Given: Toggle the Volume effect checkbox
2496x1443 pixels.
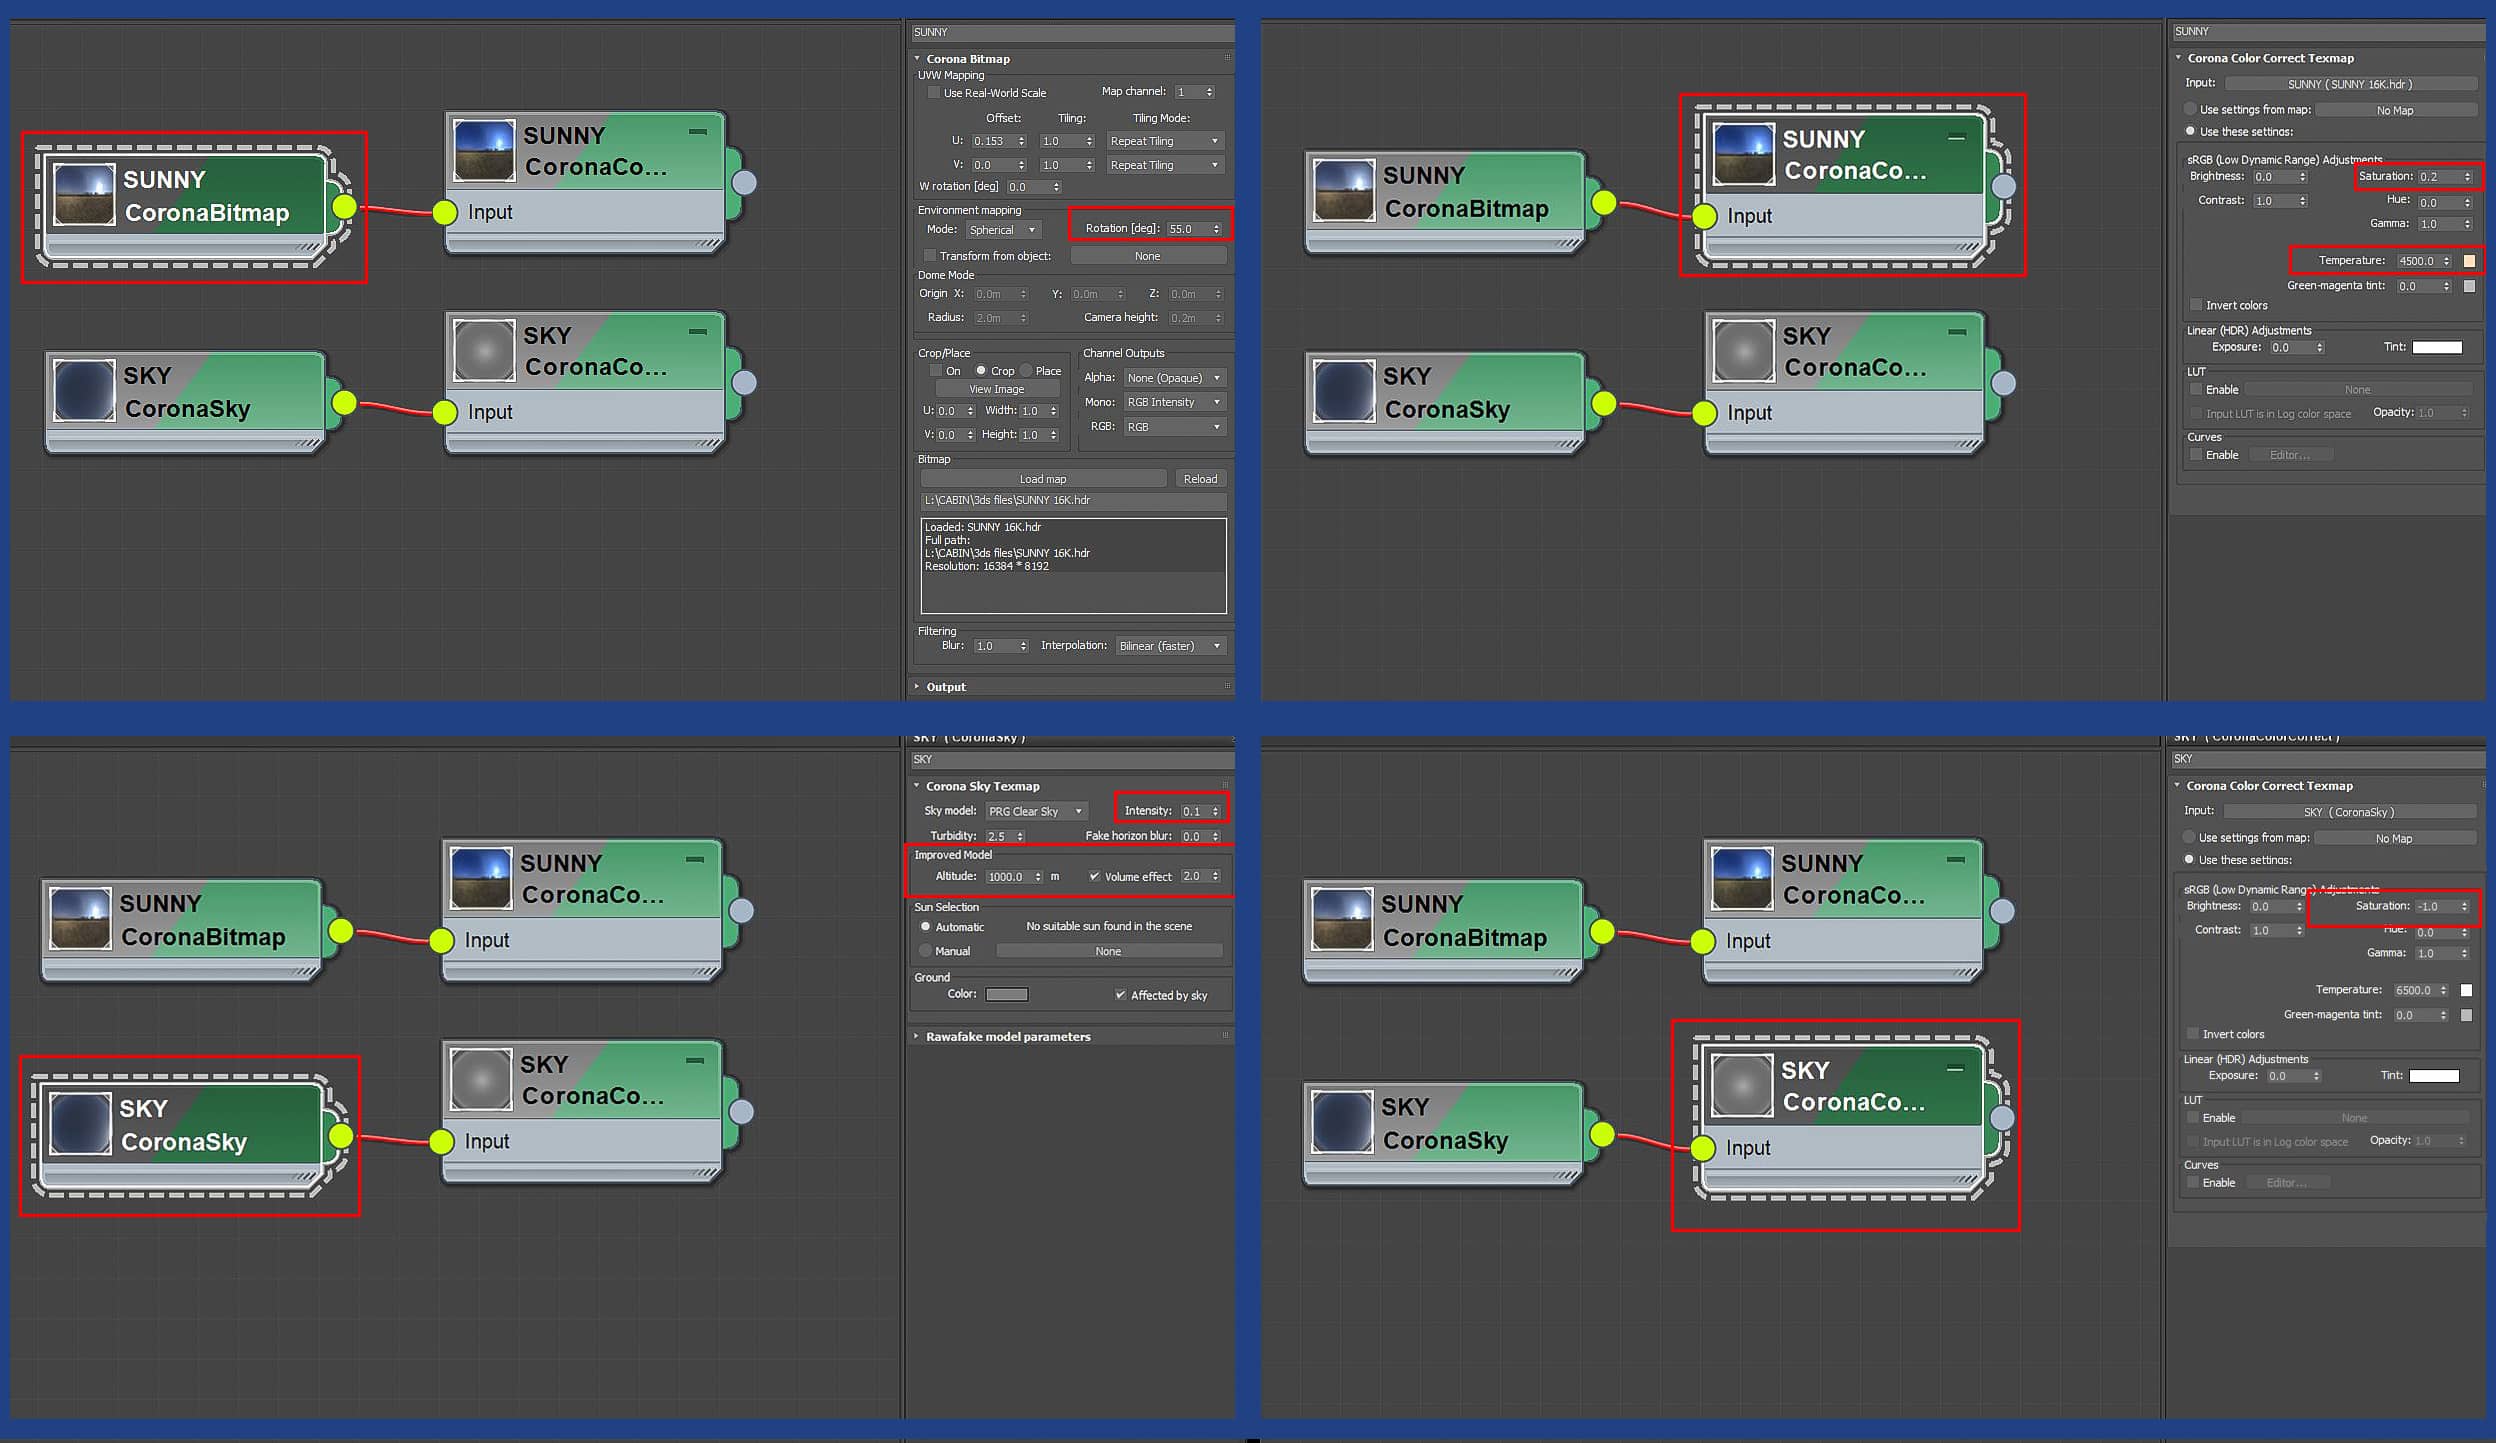Looking at the screenshot, I should [x=1094, y=876].
